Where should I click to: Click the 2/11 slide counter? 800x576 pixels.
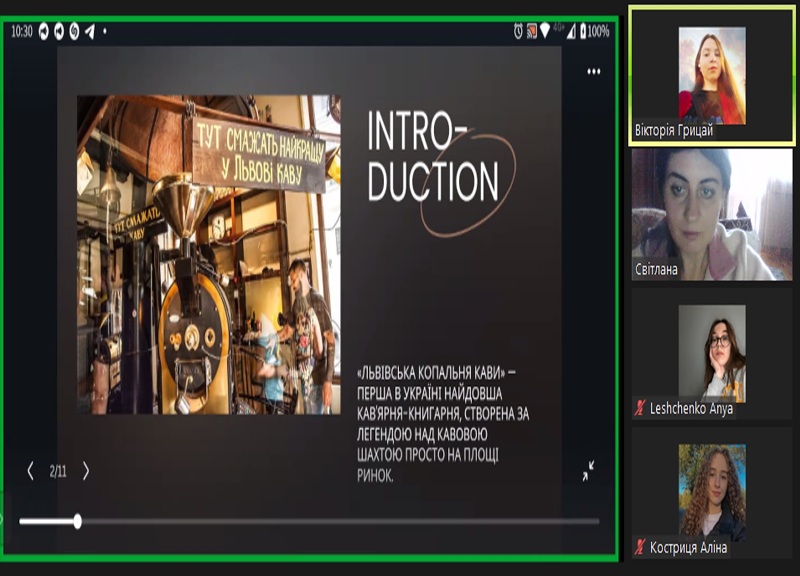[58, 471]
